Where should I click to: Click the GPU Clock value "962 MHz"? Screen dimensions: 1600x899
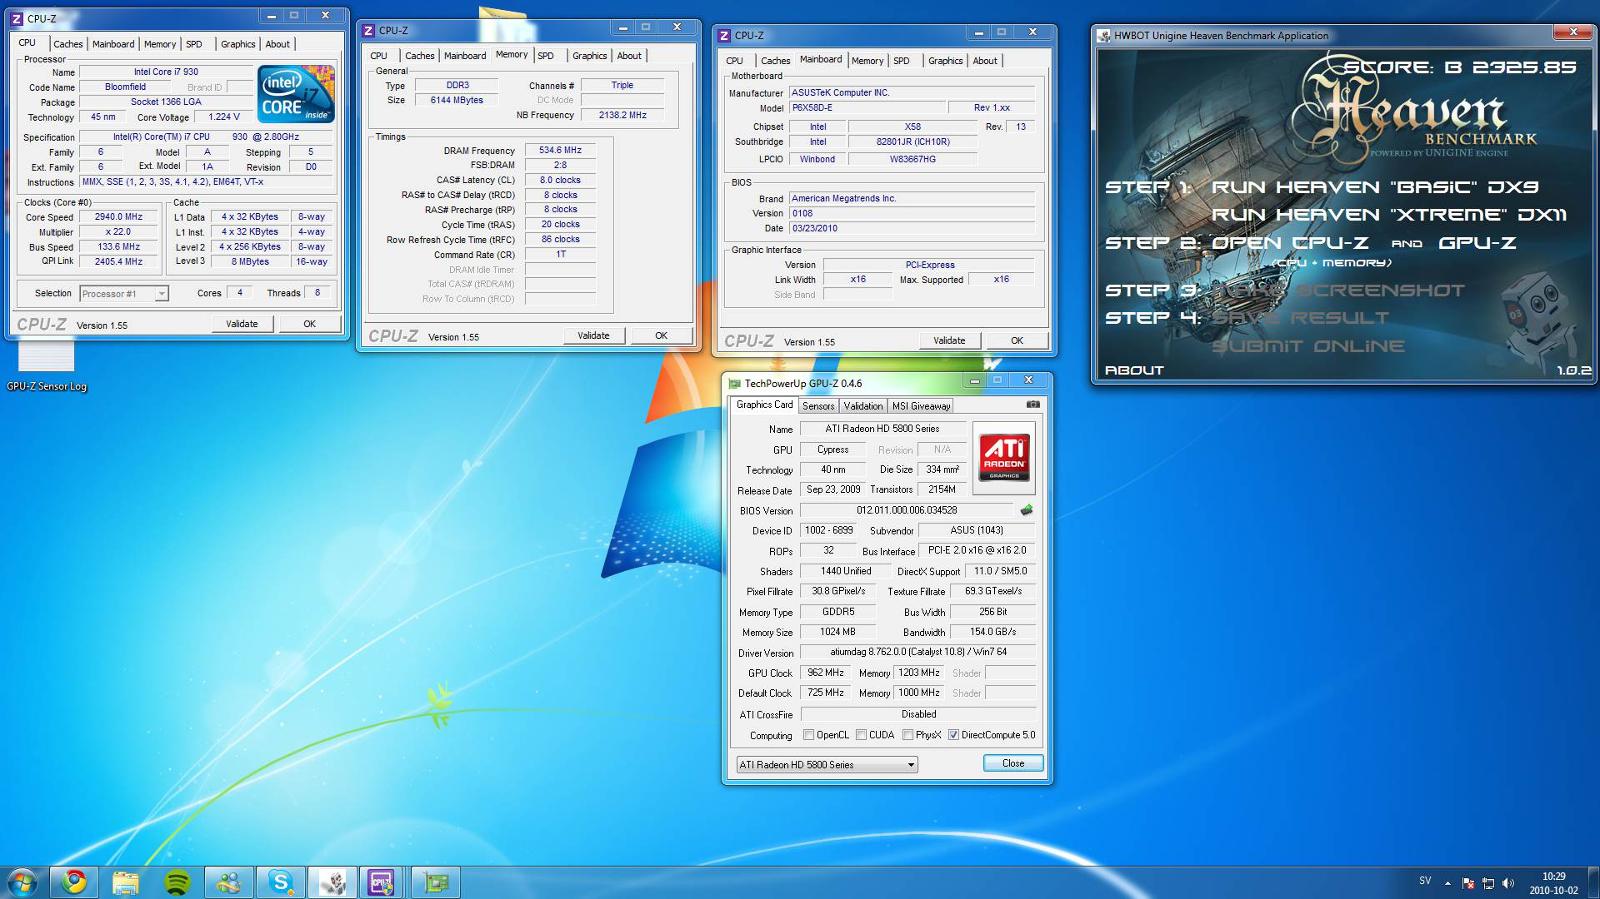[x=825, y=673]
